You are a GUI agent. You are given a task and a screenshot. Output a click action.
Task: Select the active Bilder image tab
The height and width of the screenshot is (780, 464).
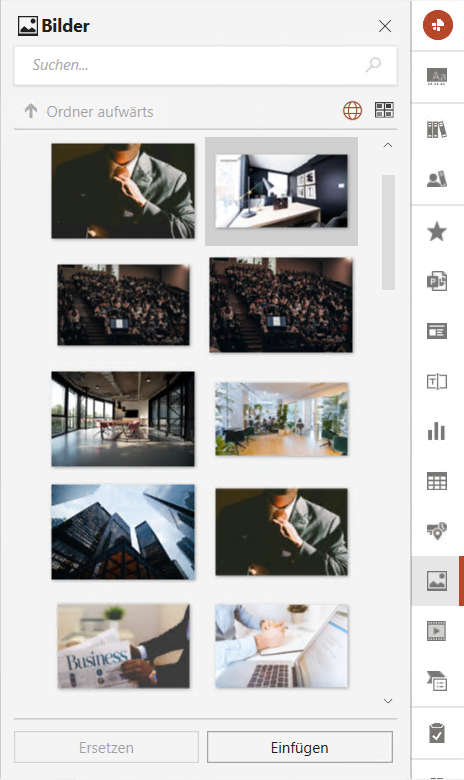pos(437,581)
